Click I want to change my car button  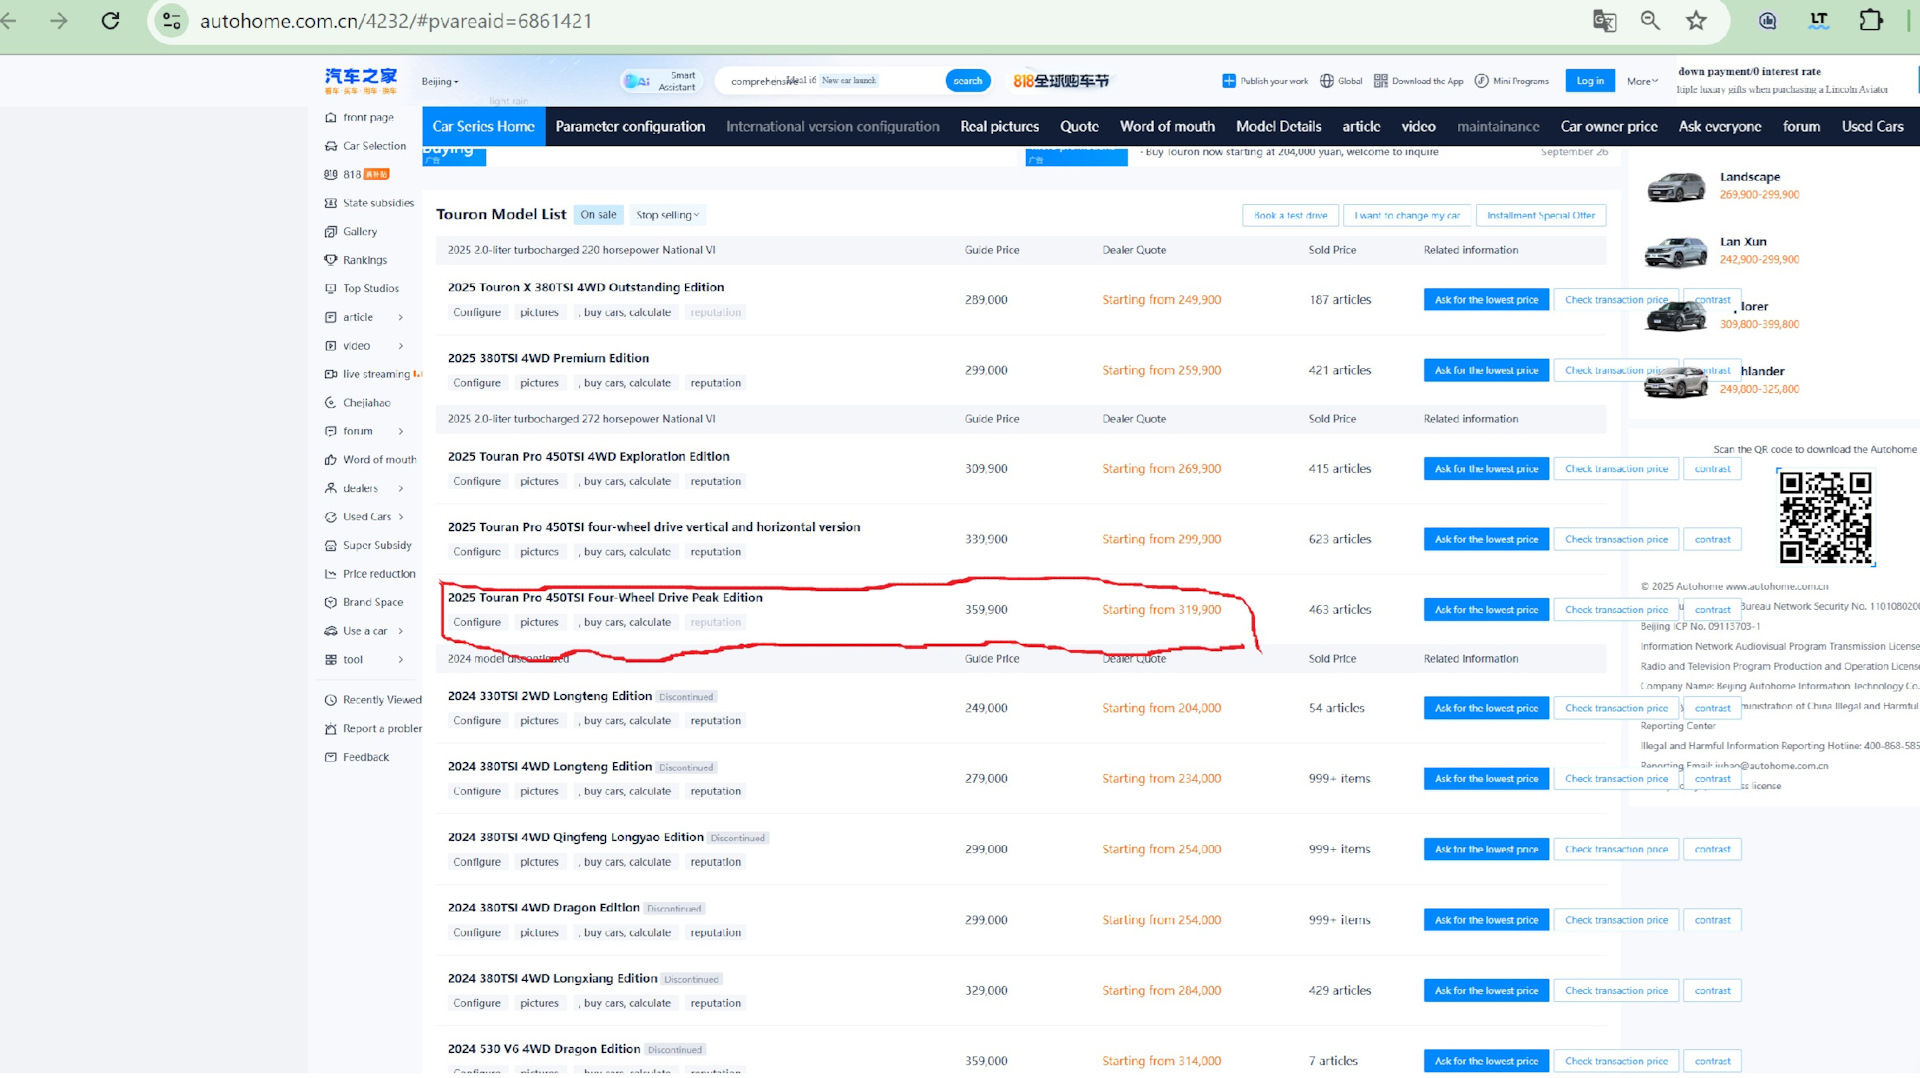[x=1406, y=215]
